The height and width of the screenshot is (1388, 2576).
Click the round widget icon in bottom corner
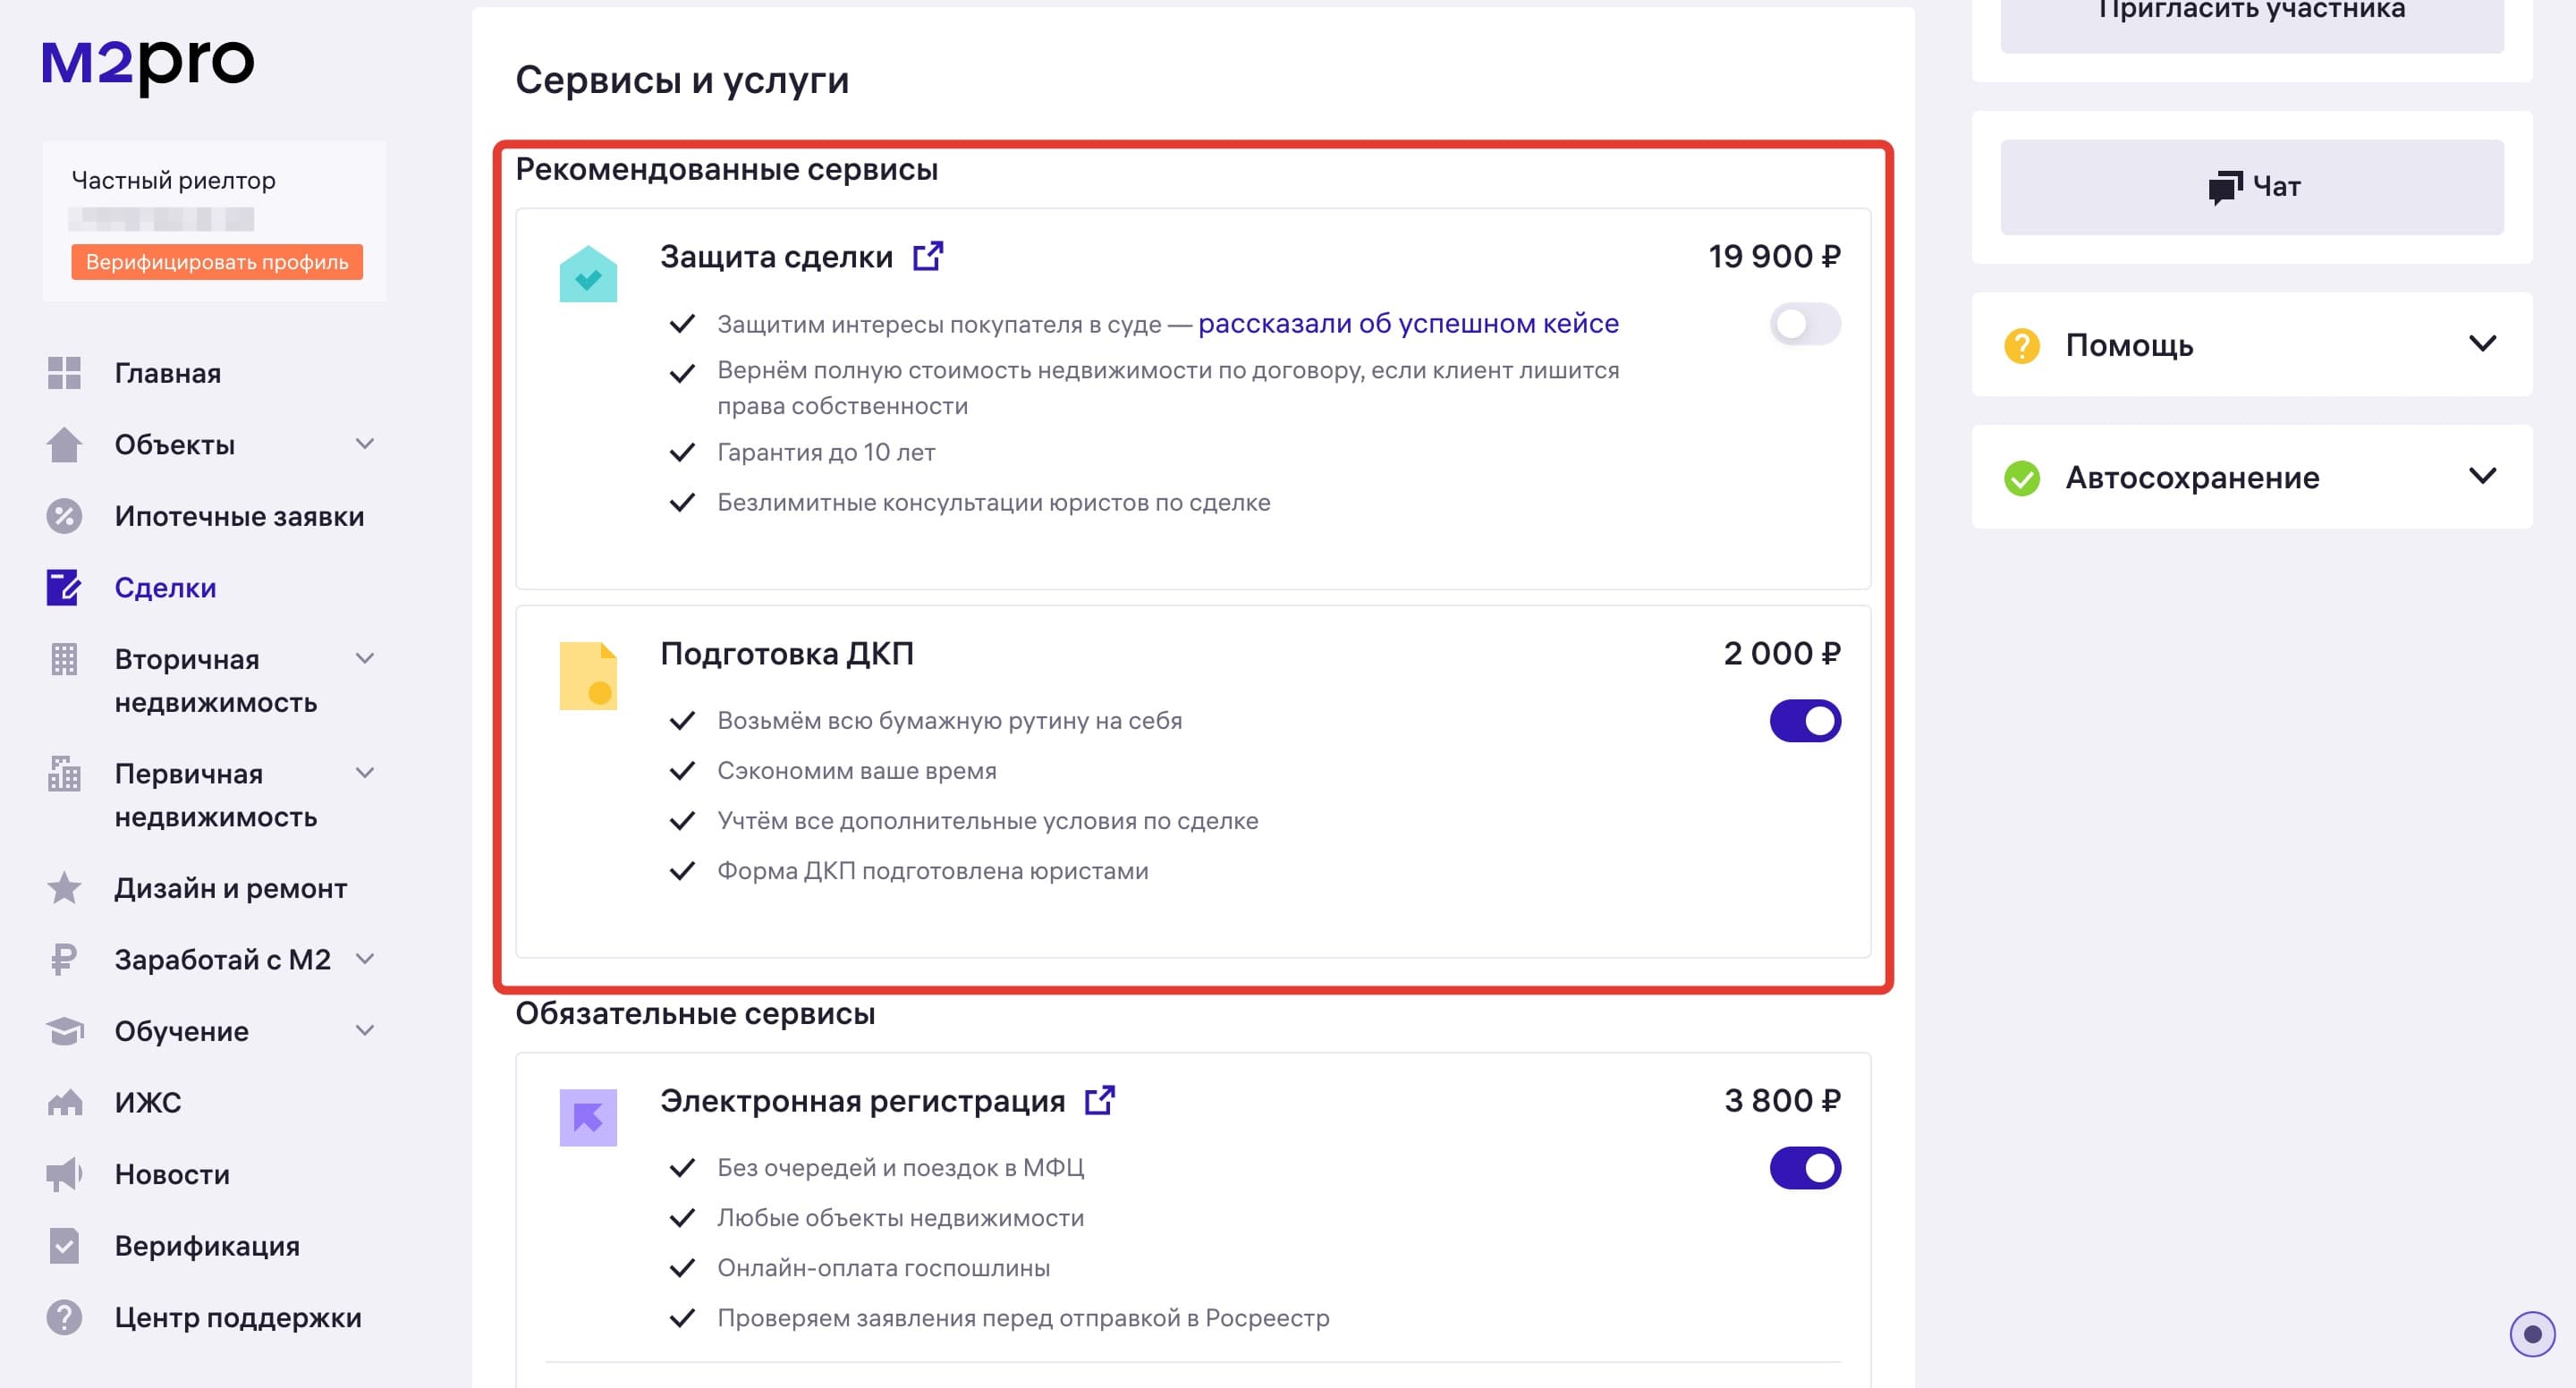click(2532, 1334)
